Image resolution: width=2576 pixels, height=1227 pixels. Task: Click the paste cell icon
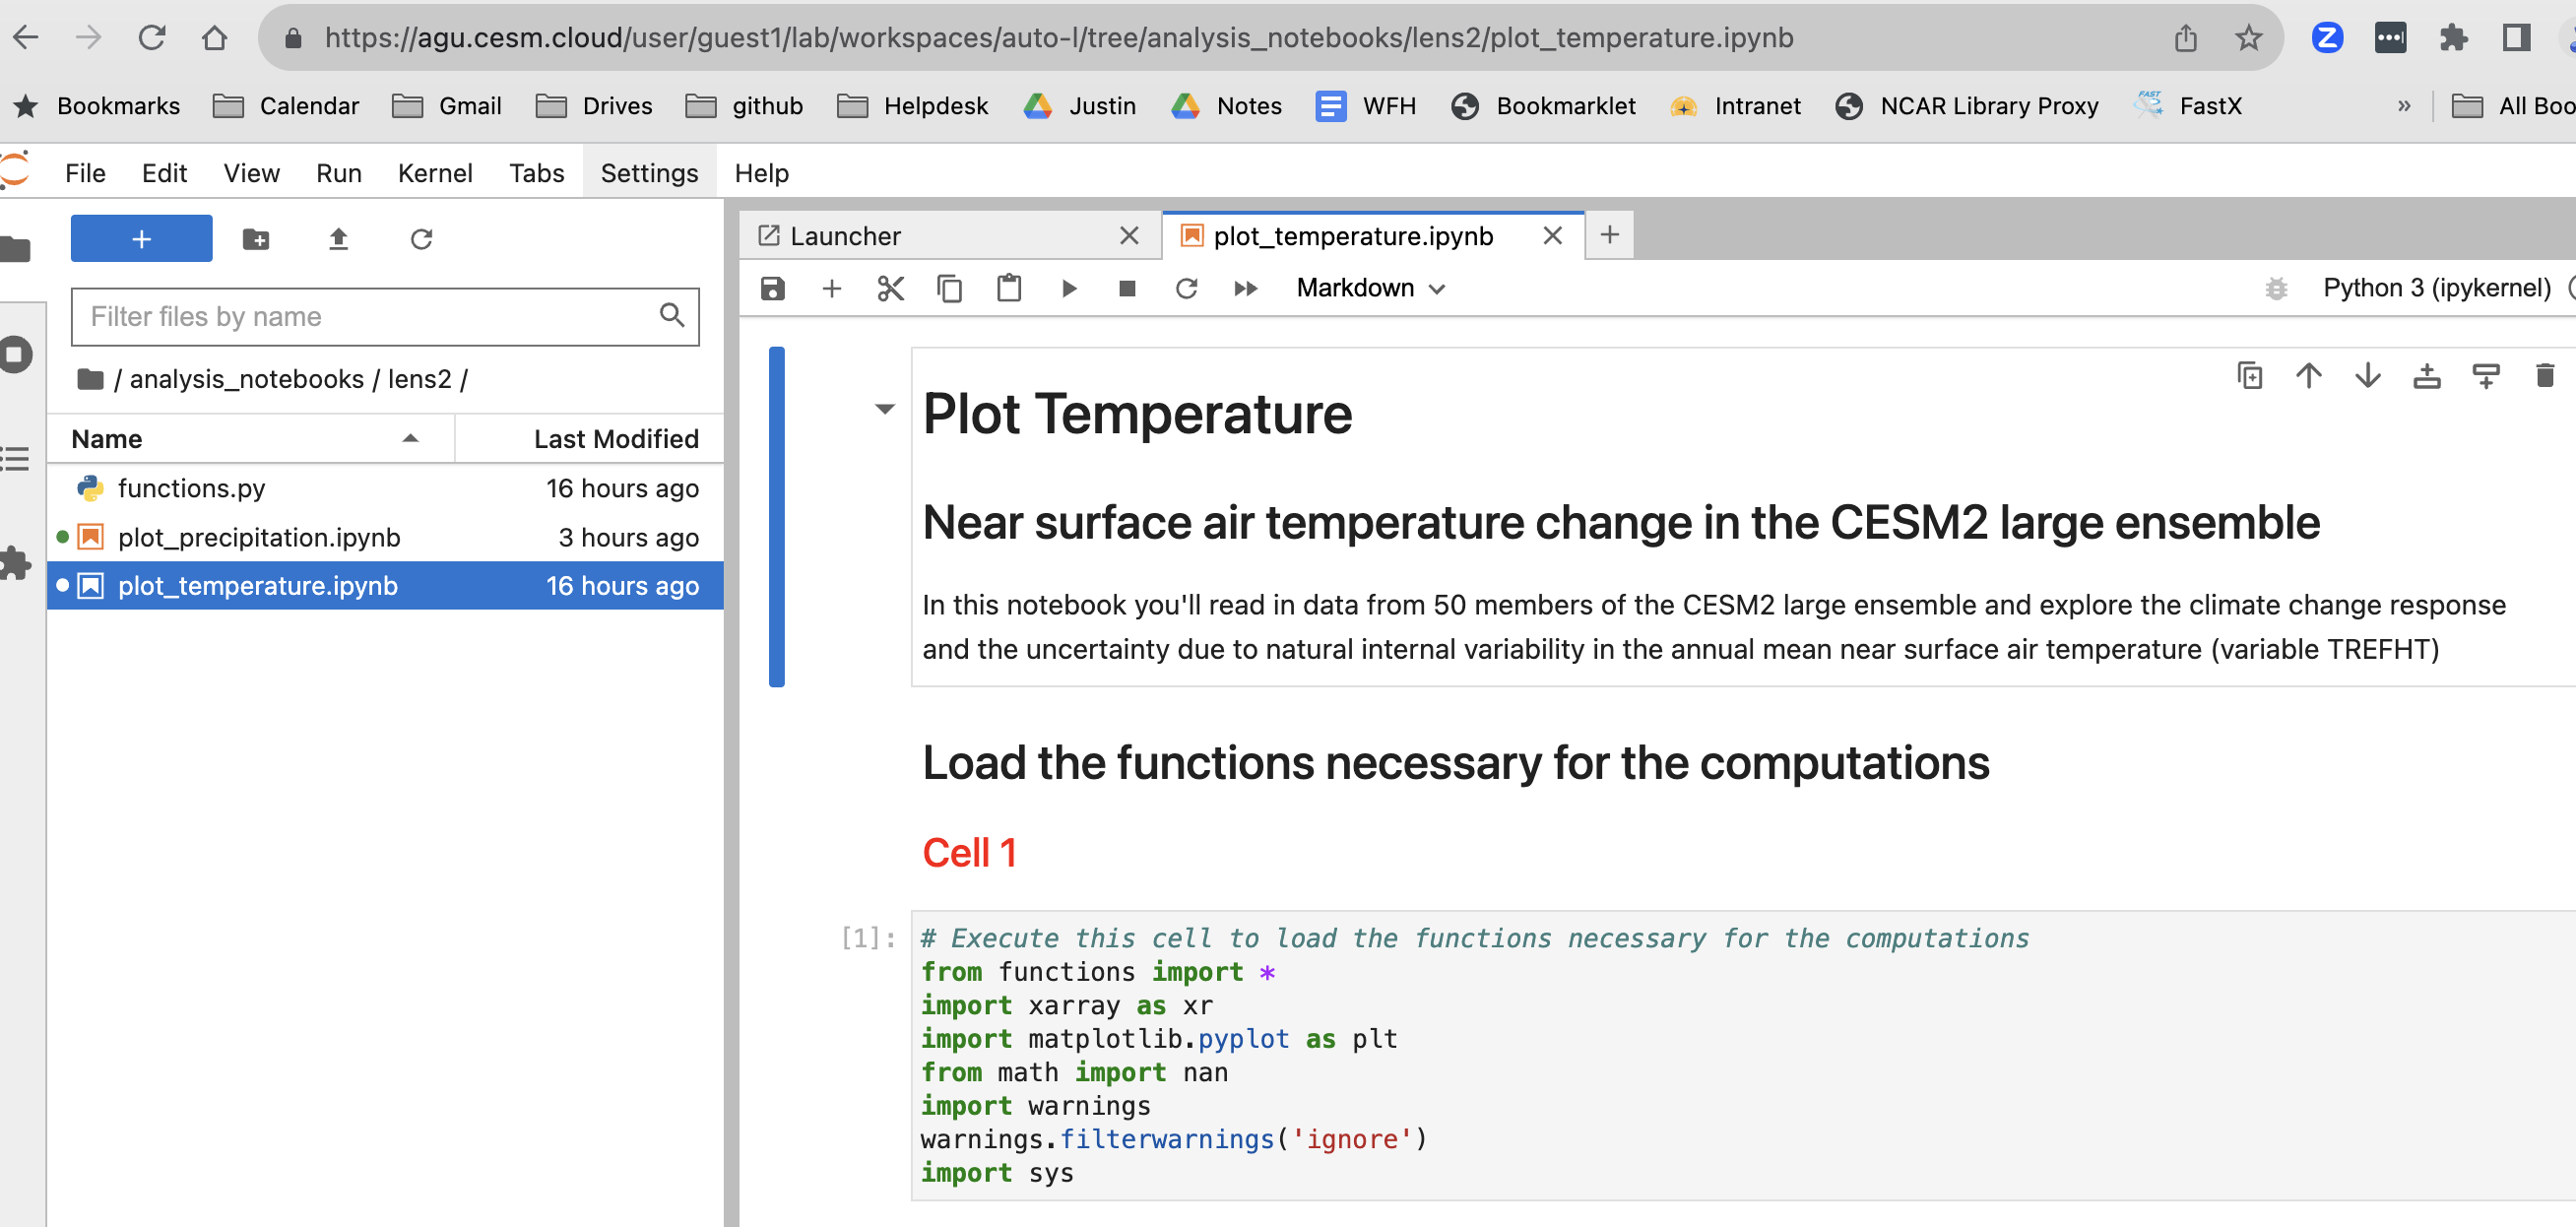[1007, 290]
